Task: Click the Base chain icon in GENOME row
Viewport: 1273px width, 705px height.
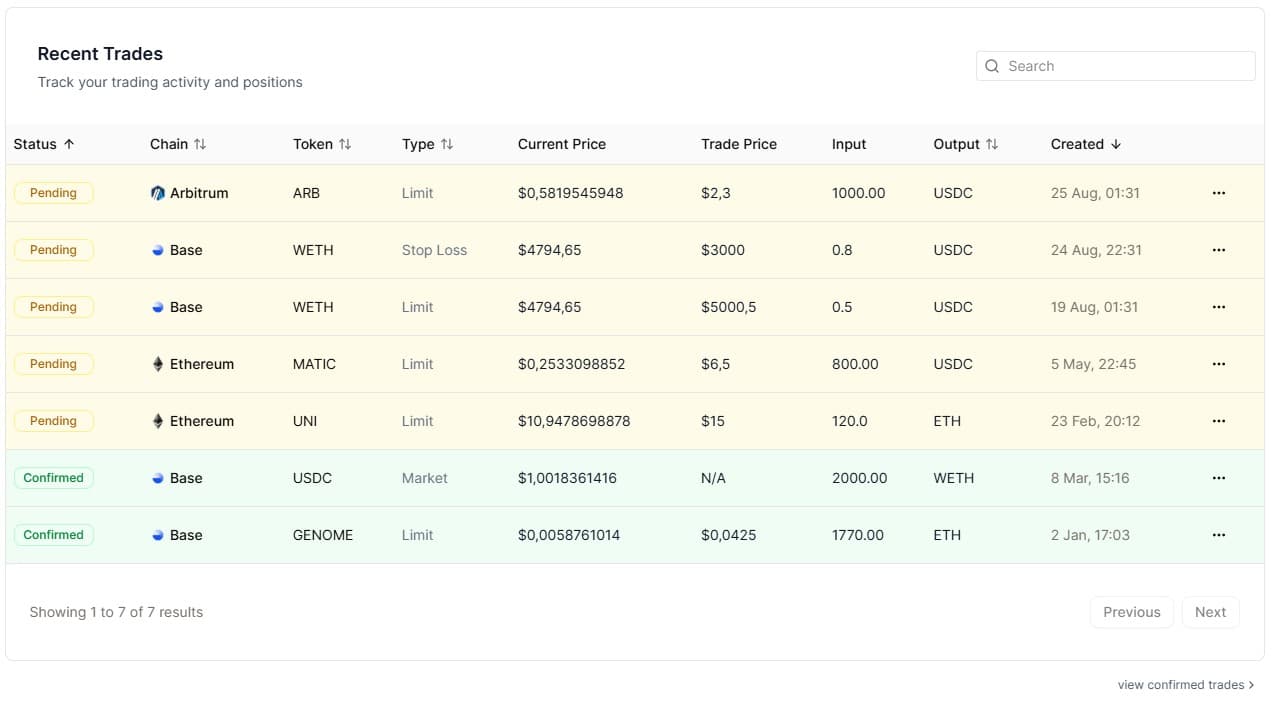Action: (157, 535)
